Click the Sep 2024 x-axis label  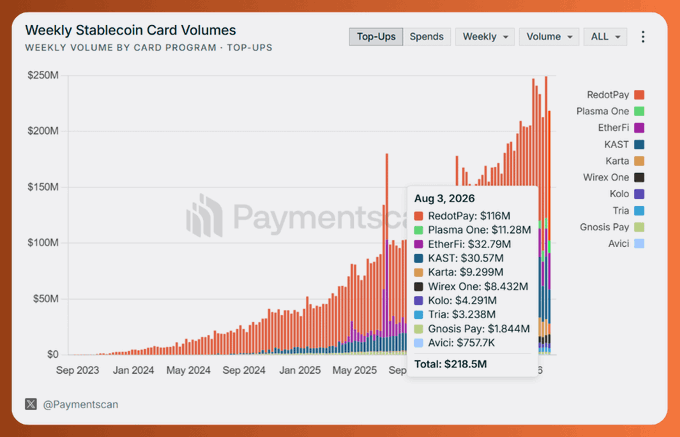click(244, 370)
